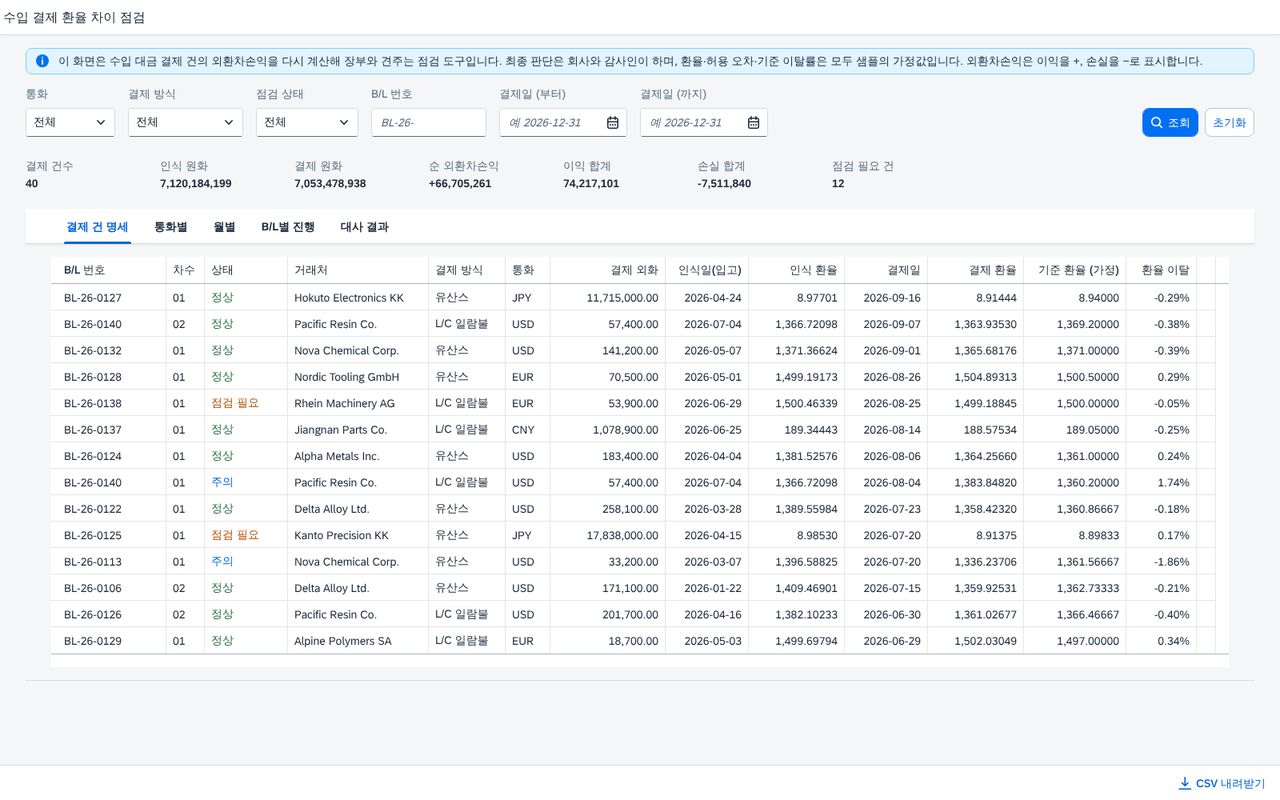1280x800 pixels.
Task: Open the 결제일 (까지) calendar picker icon
Action: point(754,123)
